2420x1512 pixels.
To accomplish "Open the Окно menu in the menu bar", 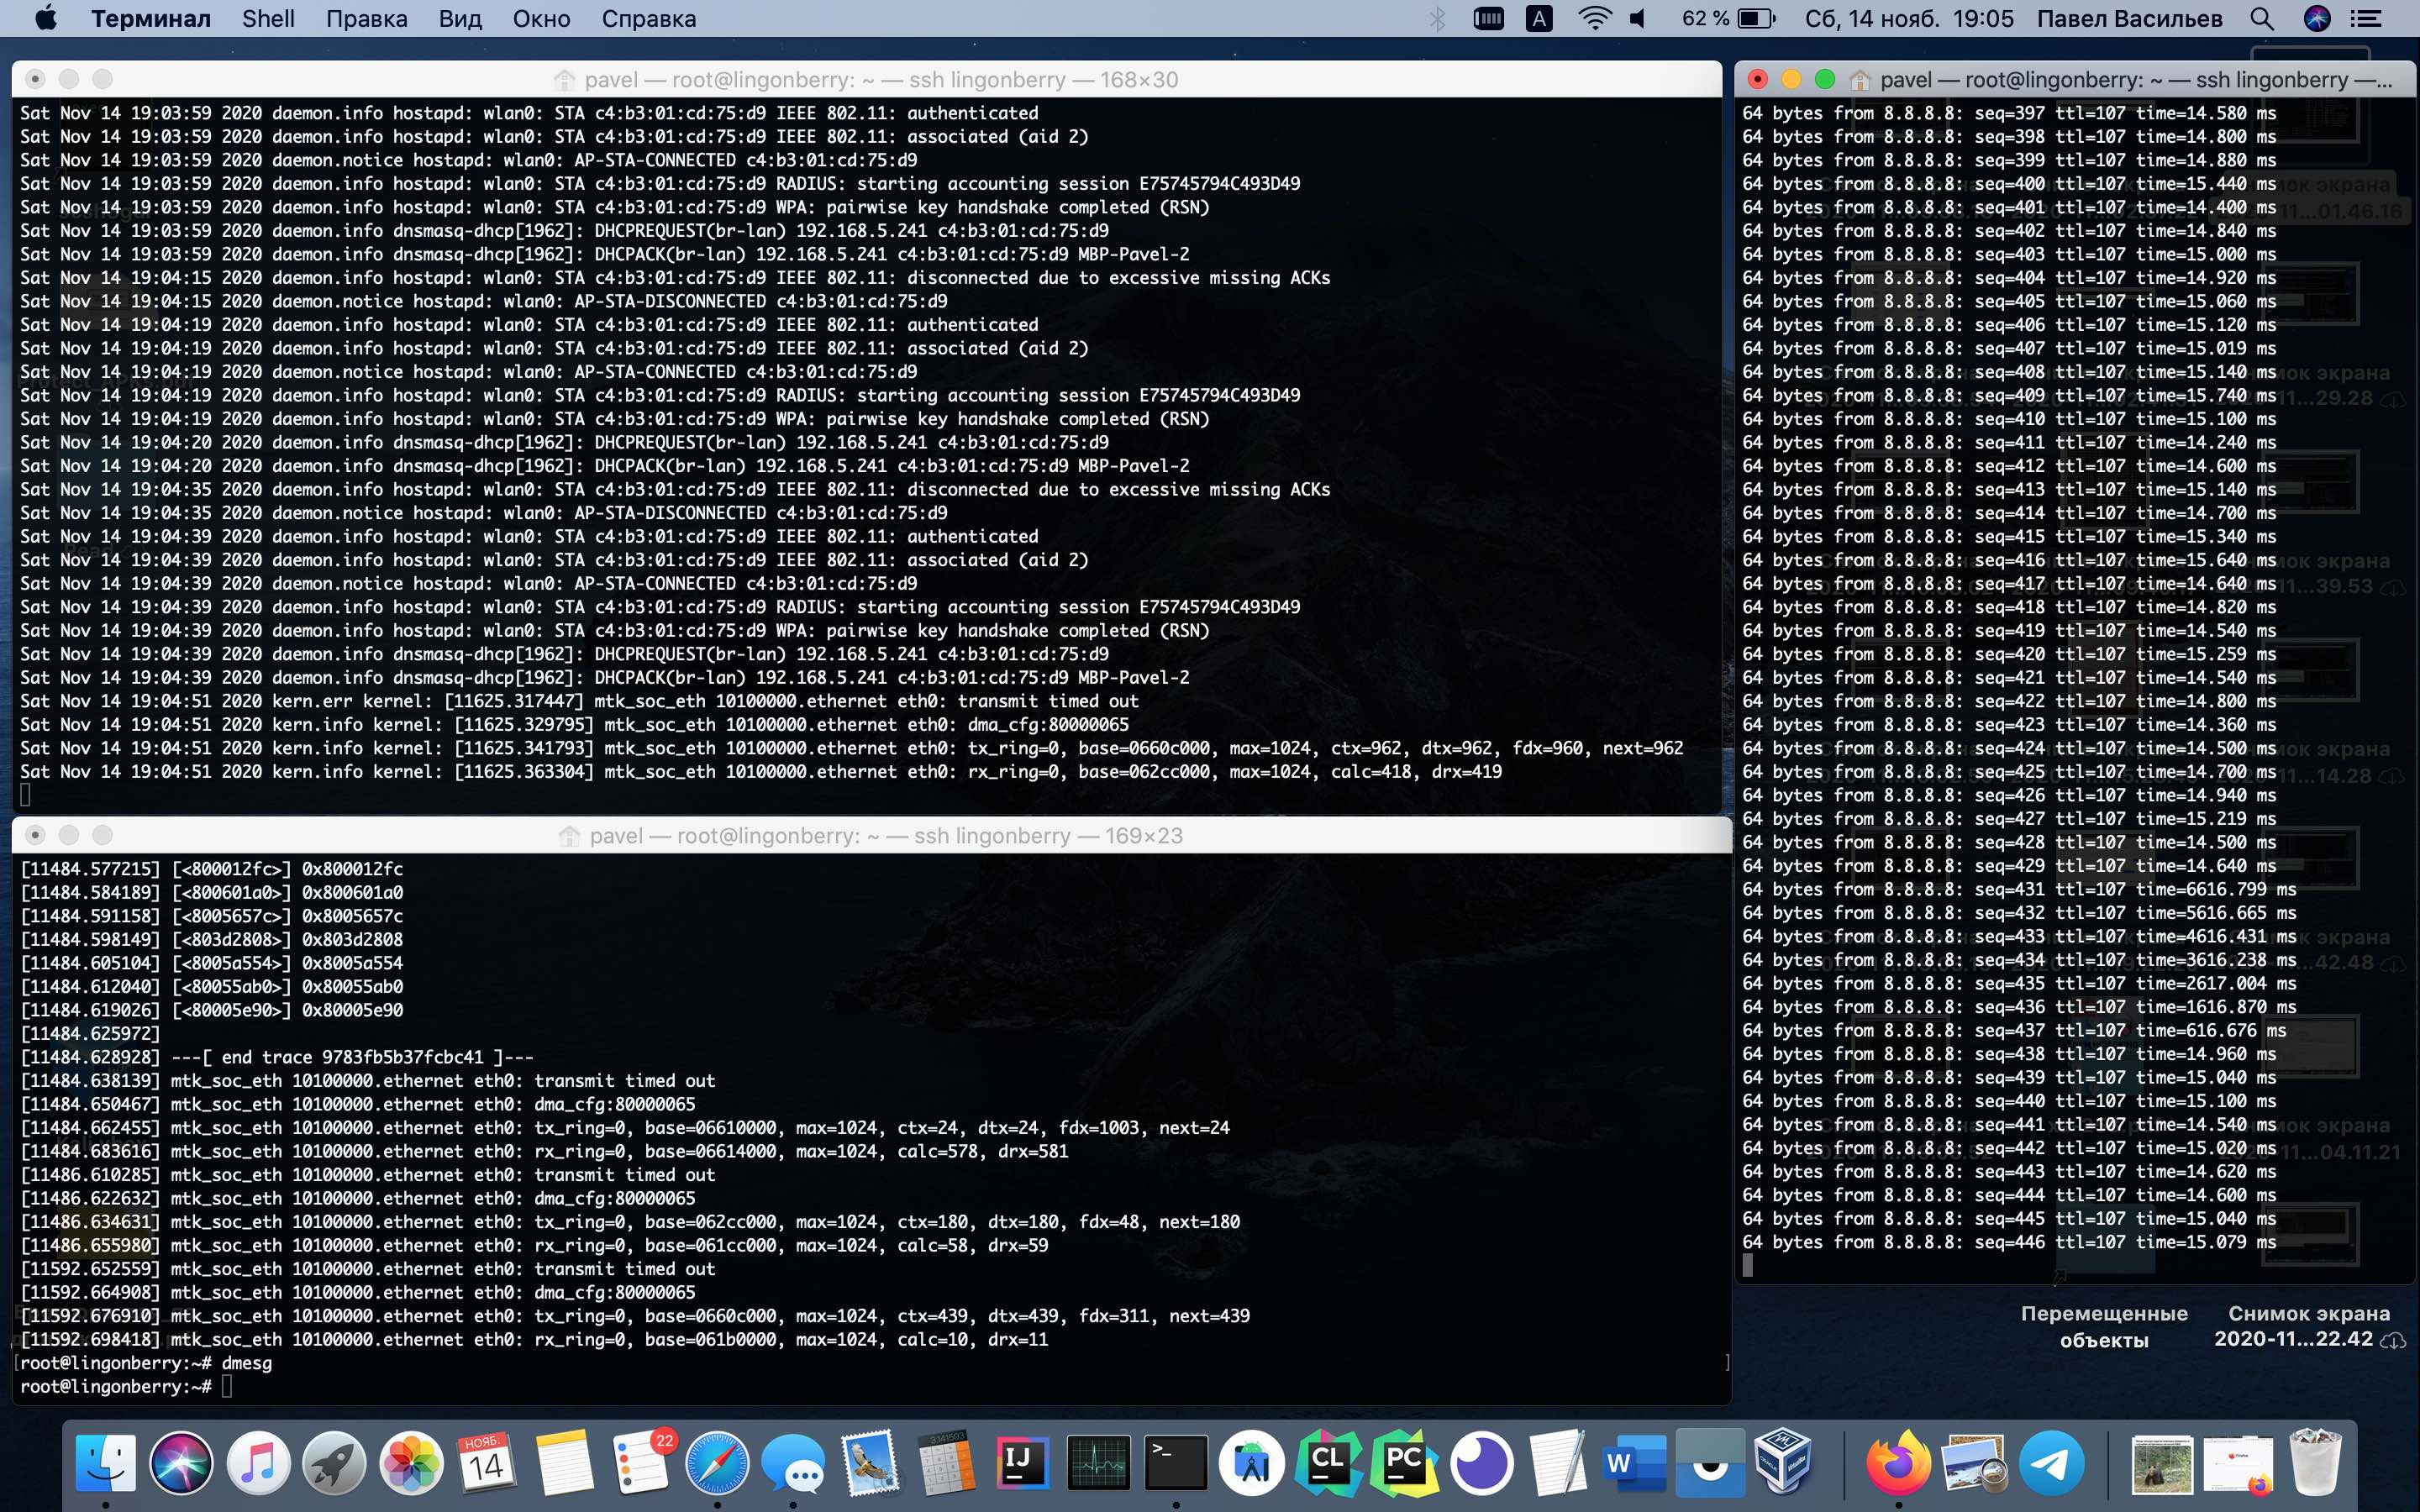I will (542, 18).
